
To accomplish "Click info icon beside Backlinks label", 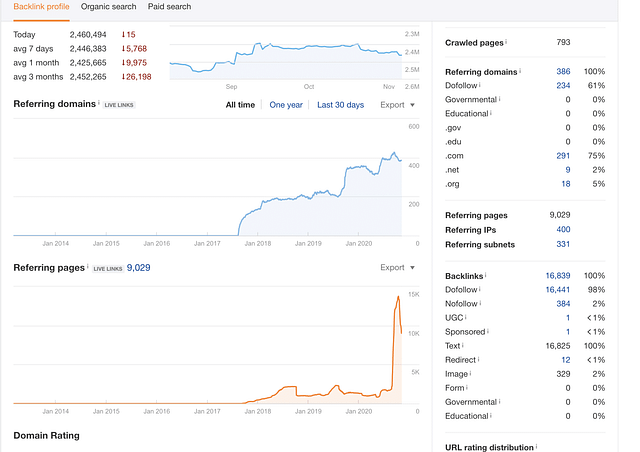I will click(486, 275).
